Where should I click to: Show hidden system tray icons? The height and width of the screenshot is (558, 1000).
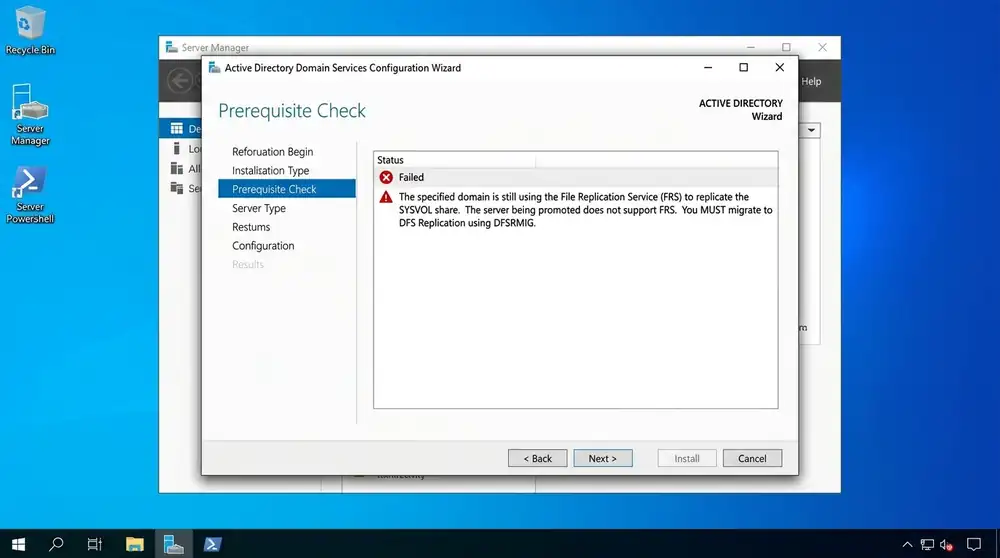coord(907,544)
